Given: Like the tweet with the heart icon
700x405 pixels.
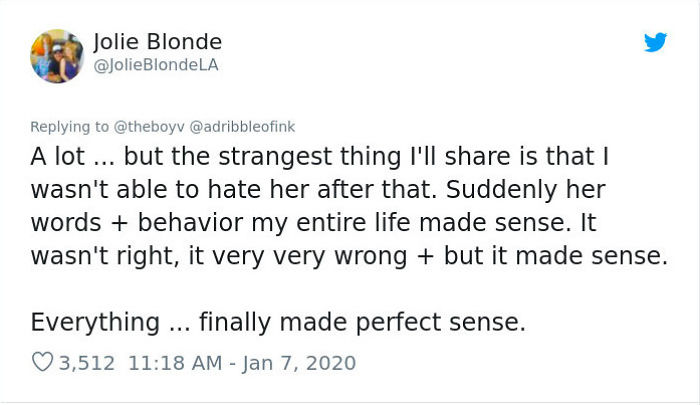Looking at the screenshot, I should coord(41,360).
